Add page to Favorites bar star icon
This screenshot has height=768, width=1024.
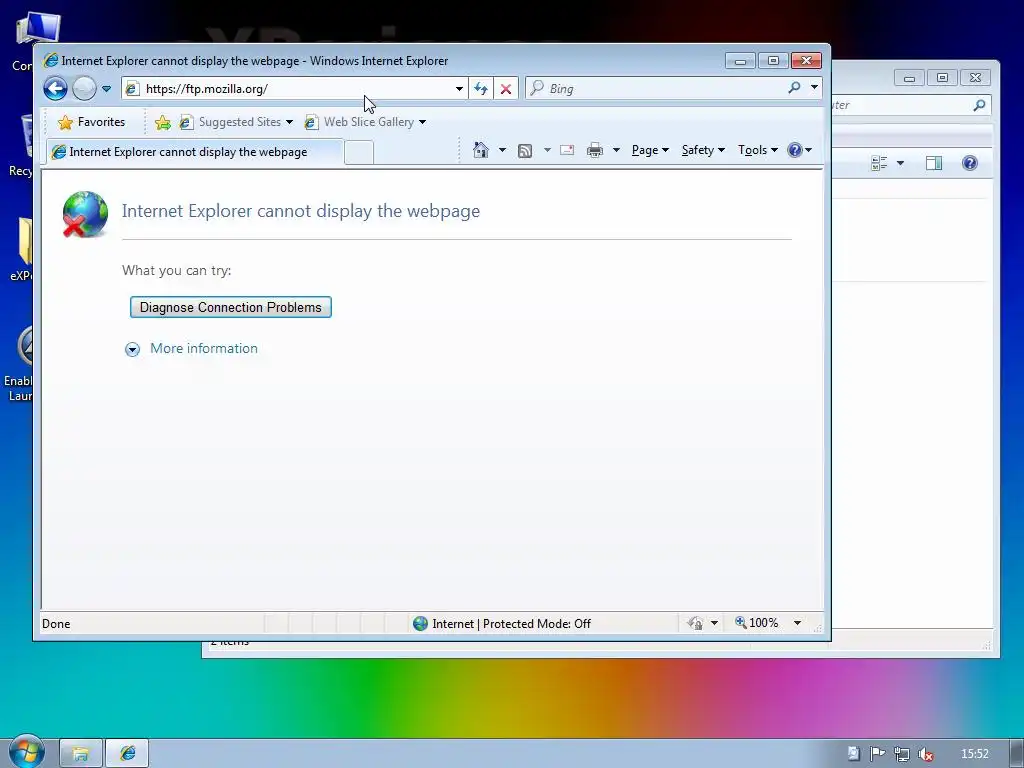(x=163, y=122)
